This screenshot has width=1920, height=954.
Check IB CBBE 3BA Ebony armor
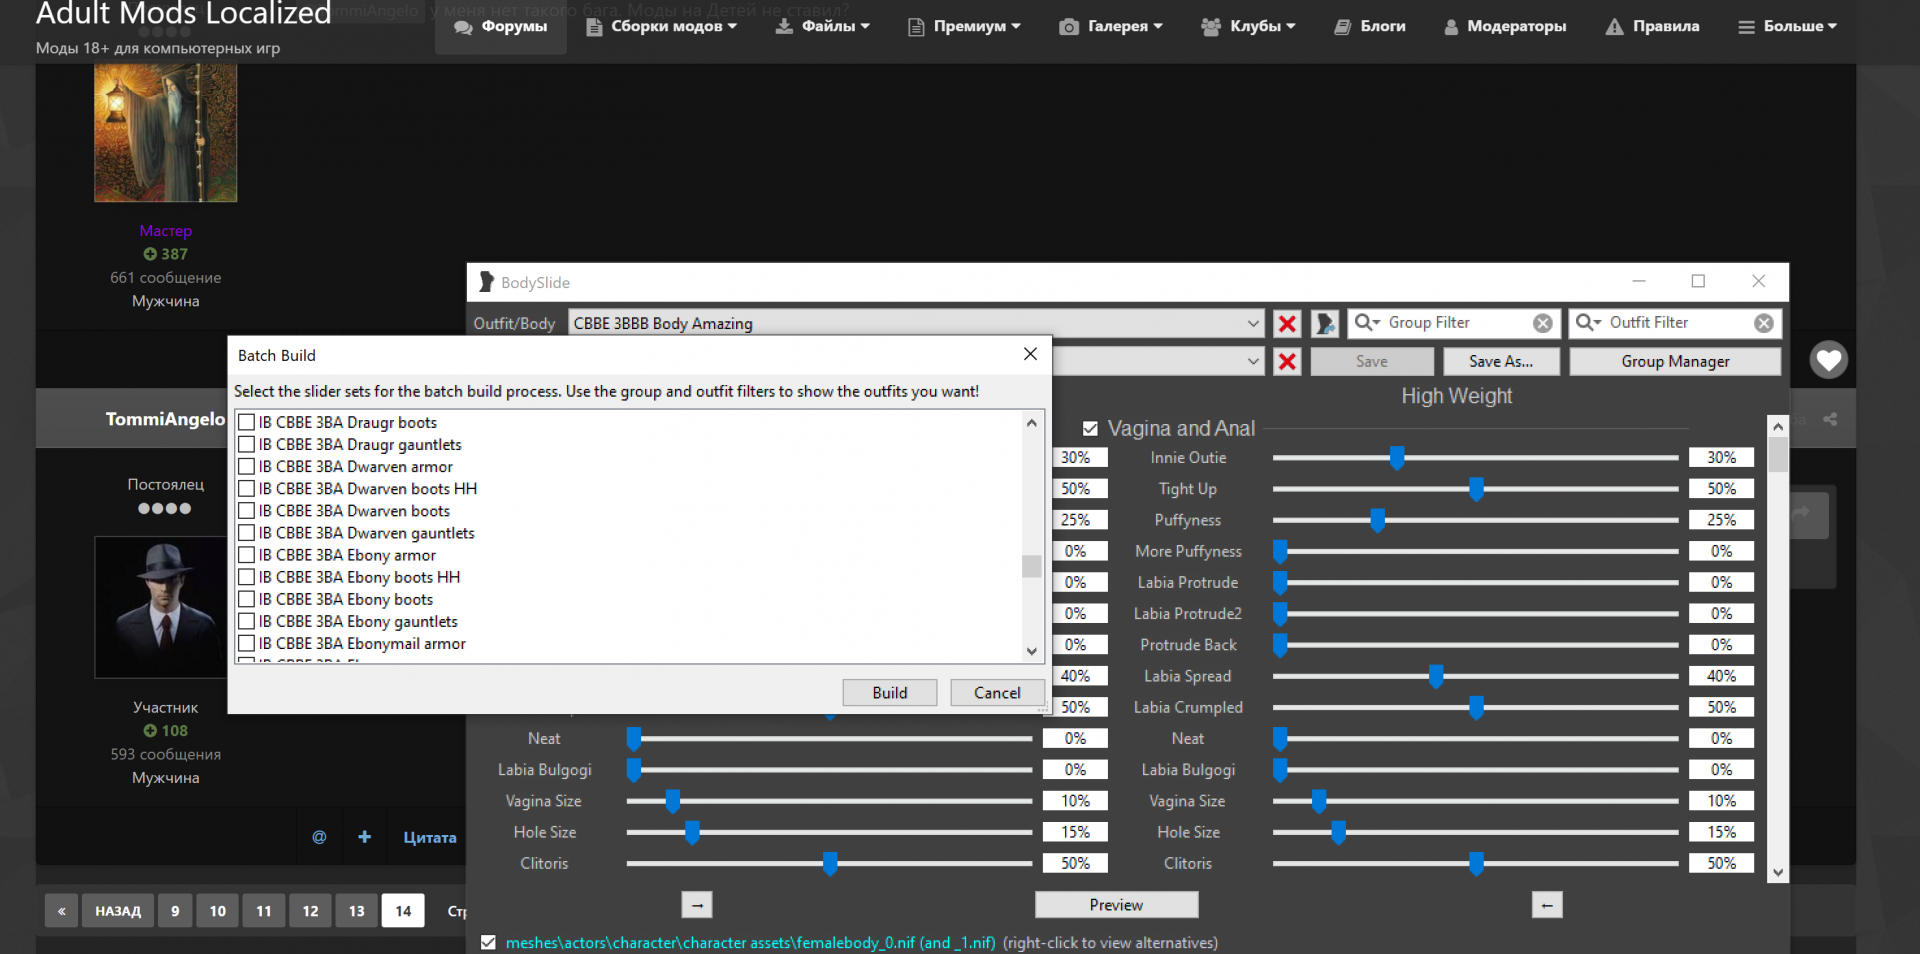[247, 555]
